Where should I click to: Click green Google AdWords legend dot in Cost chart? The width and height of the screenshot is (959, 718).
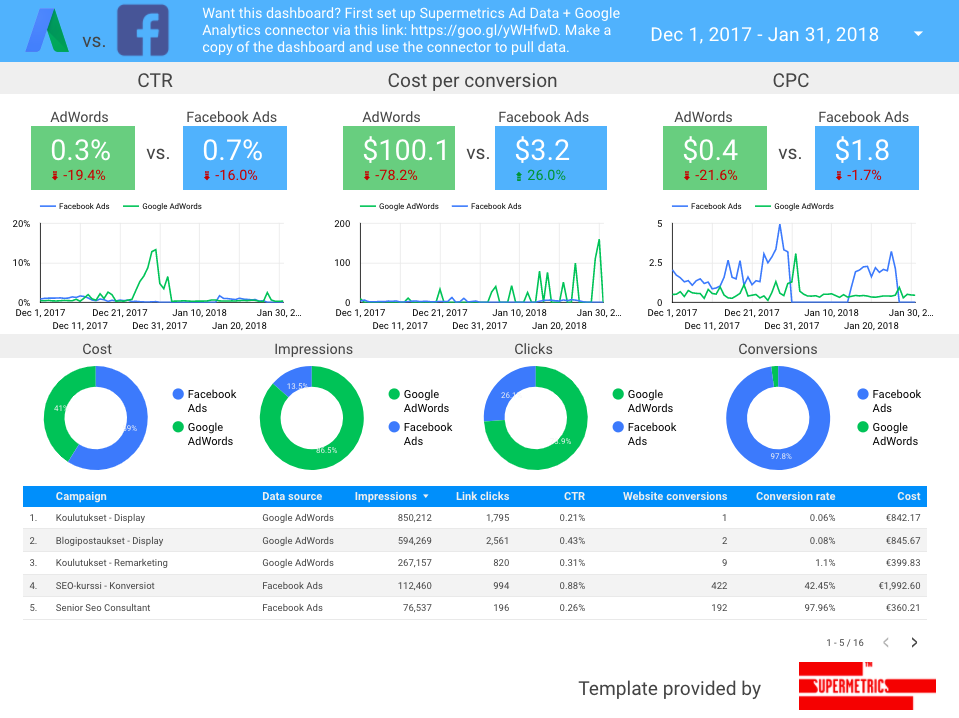[x=178, y=427]
